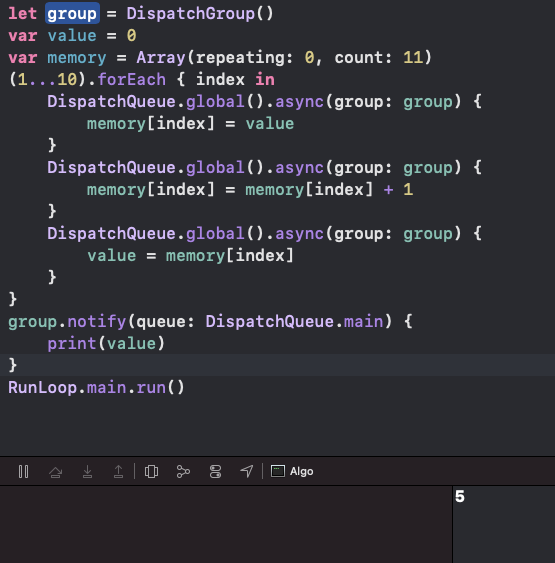Click the Step Over debug icon

(56, 471)
